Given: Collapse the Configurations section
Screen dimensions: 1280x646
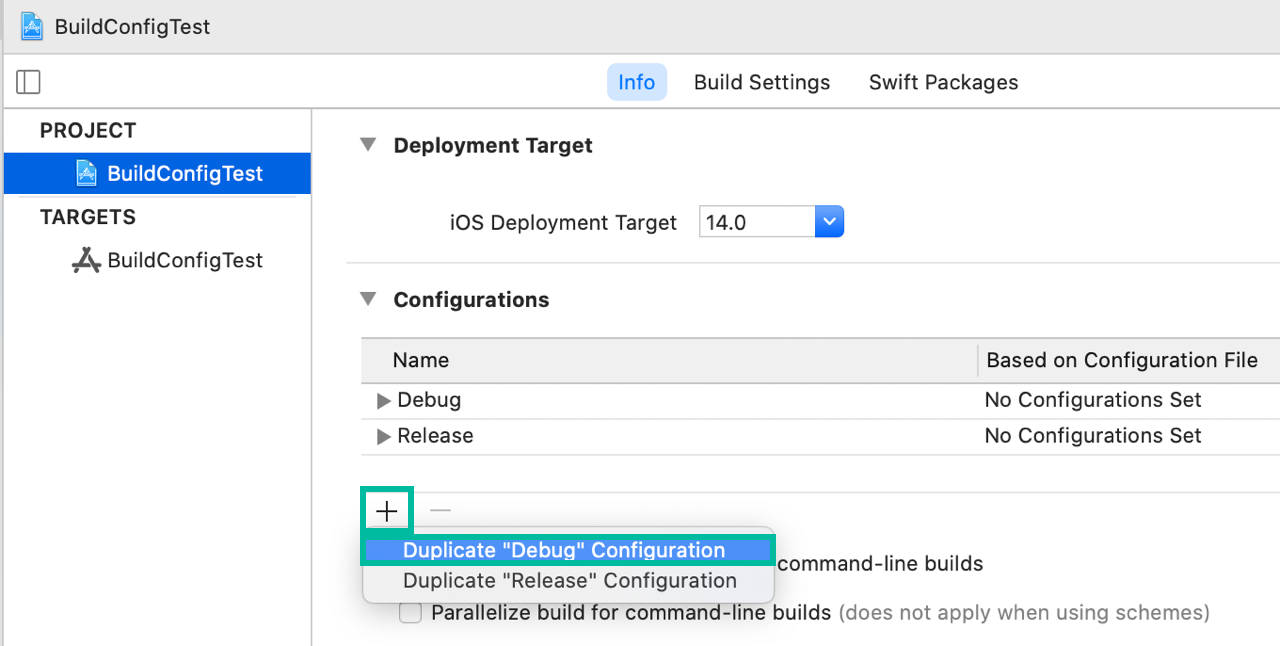Looking at the screenshot, I should 368,299.
